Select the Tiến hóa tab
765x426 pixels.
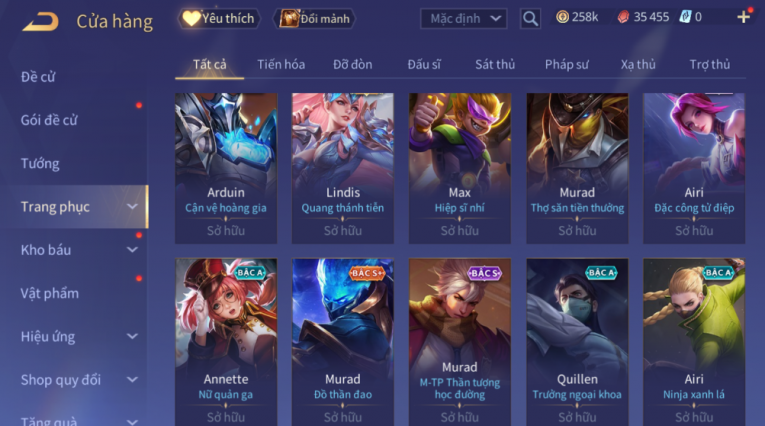281,64
